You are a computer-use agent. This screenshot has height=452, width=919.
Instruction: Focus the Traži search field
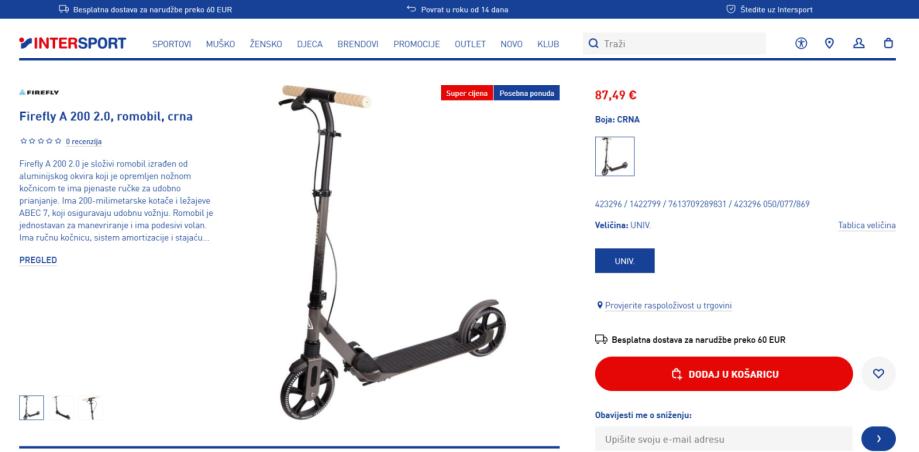pyautogui.click(x=674, y=43)
